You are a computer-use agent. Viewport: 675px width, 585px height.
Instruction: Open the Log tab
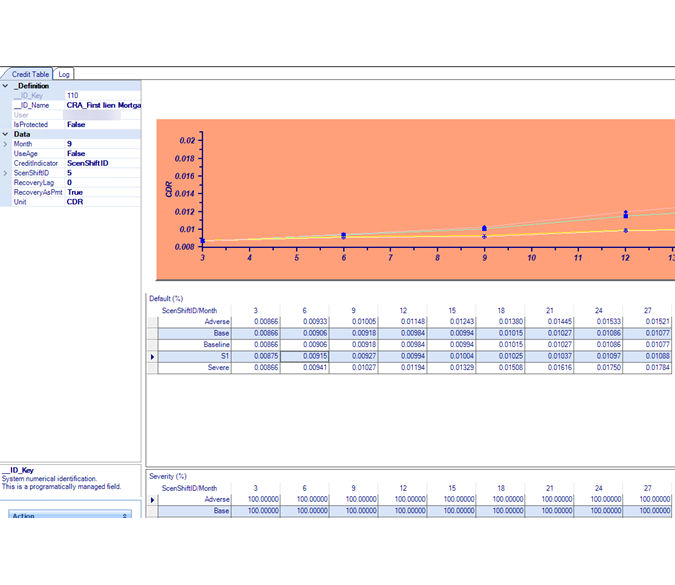[64, 74]
